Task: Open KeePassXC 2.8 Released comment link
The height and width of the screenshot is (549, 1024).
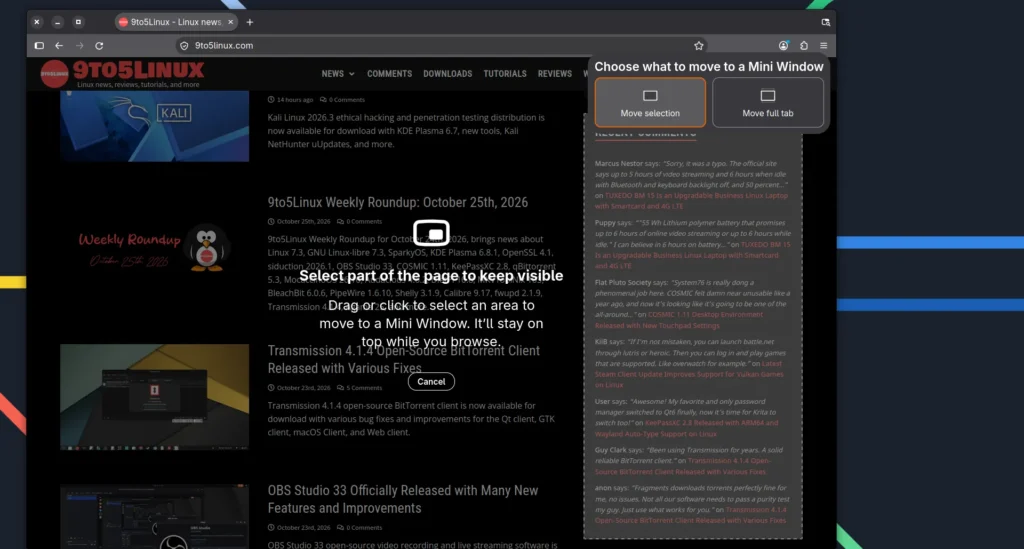Action: pyautogui.click(x=686, y=428)
